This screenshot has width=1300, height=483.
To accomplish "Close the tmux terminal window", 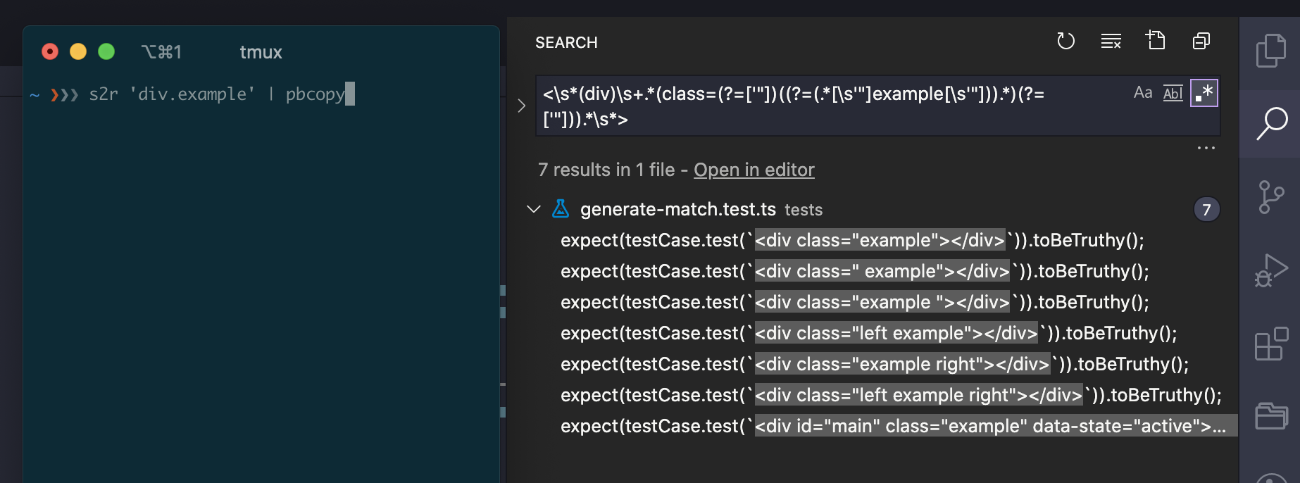I will (x=50, y=52).
